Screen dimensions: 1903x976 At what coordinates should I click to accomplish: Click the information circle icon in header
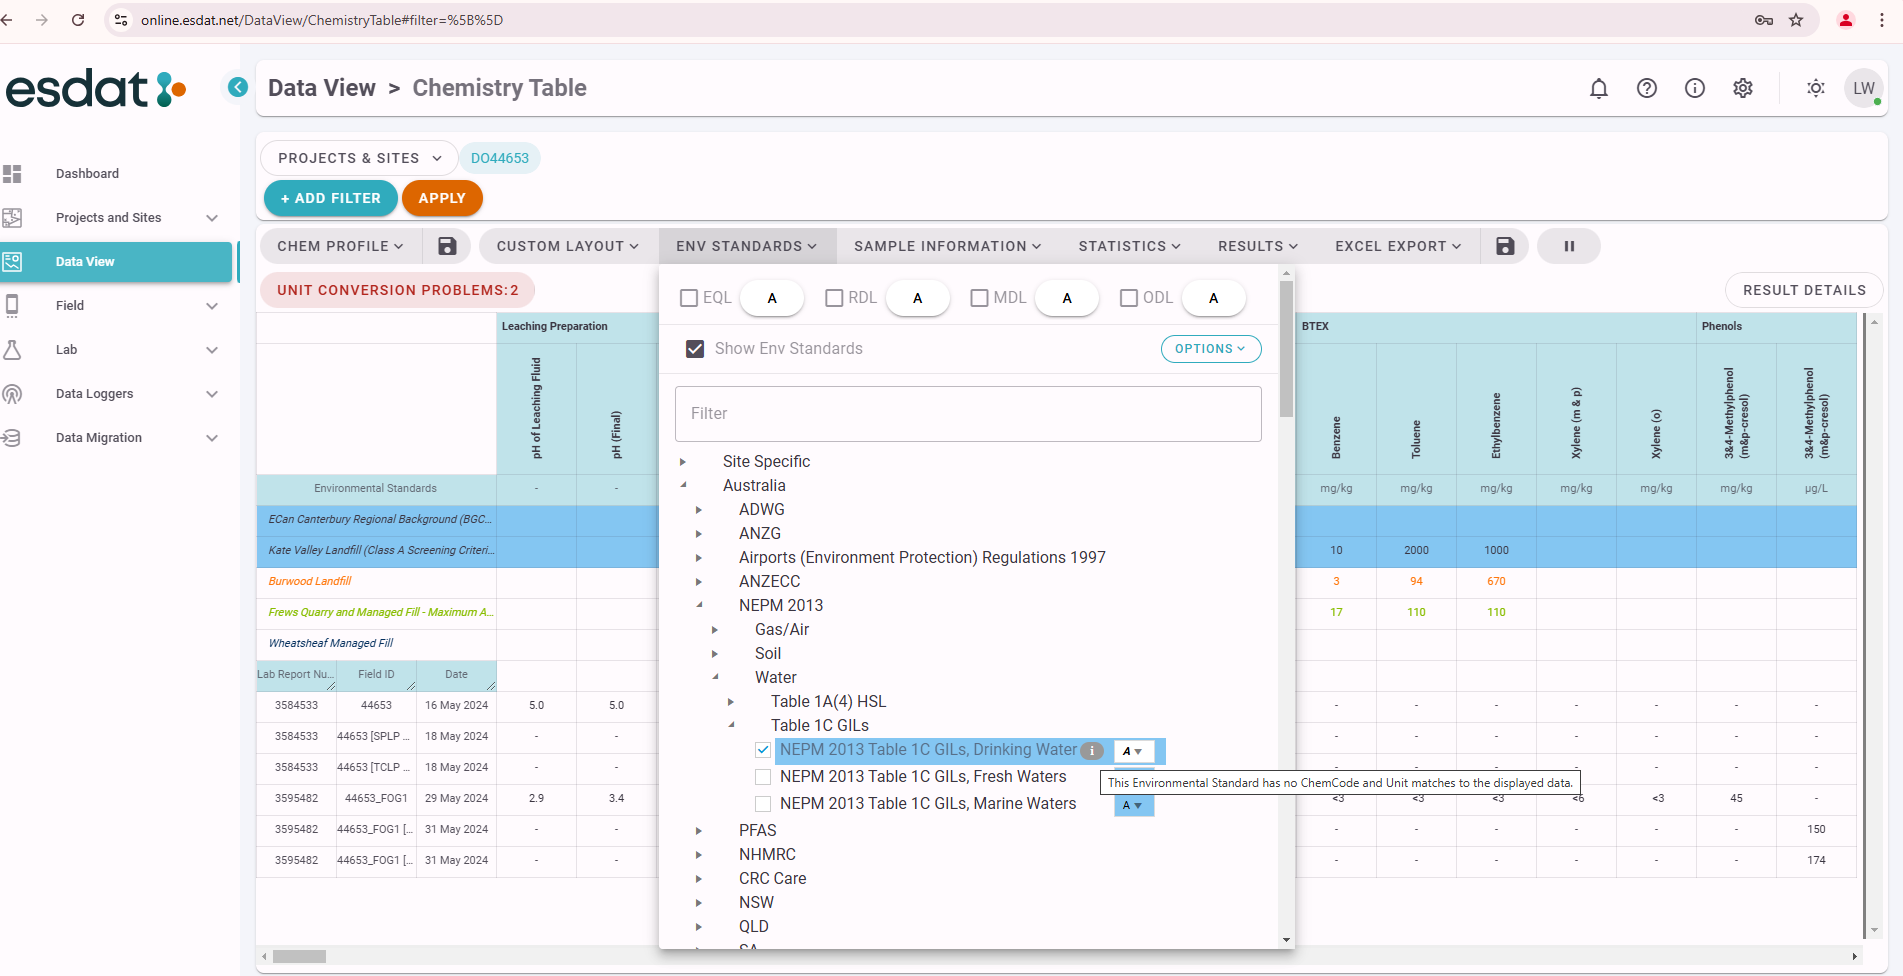1694,89
